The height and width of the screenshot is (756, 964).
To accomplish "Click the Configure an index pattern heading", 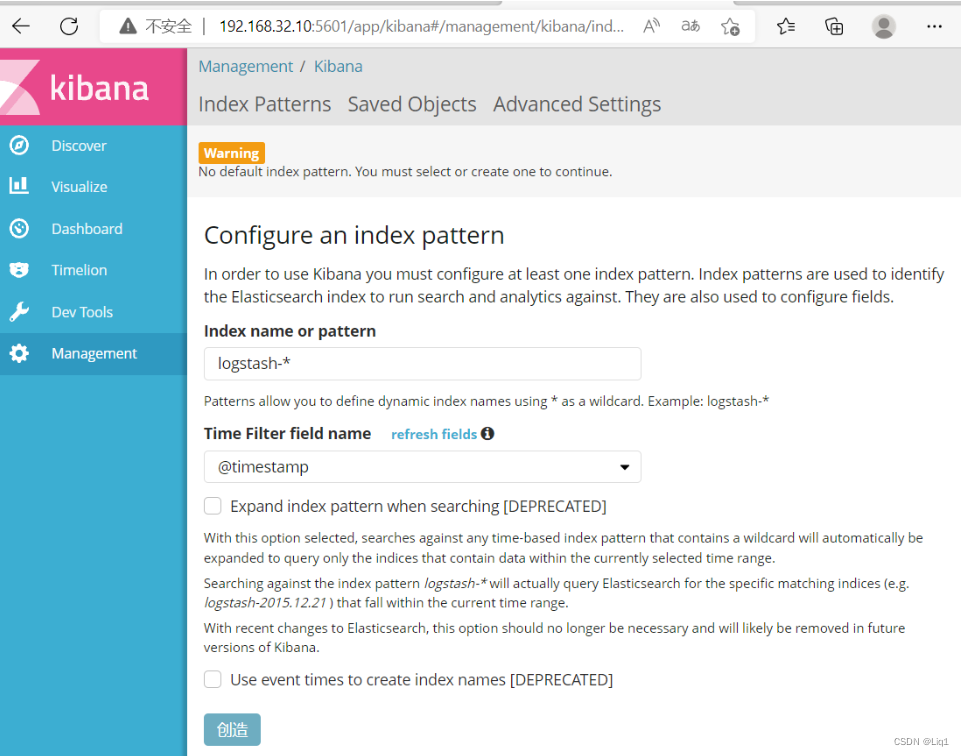I will 354,235.
